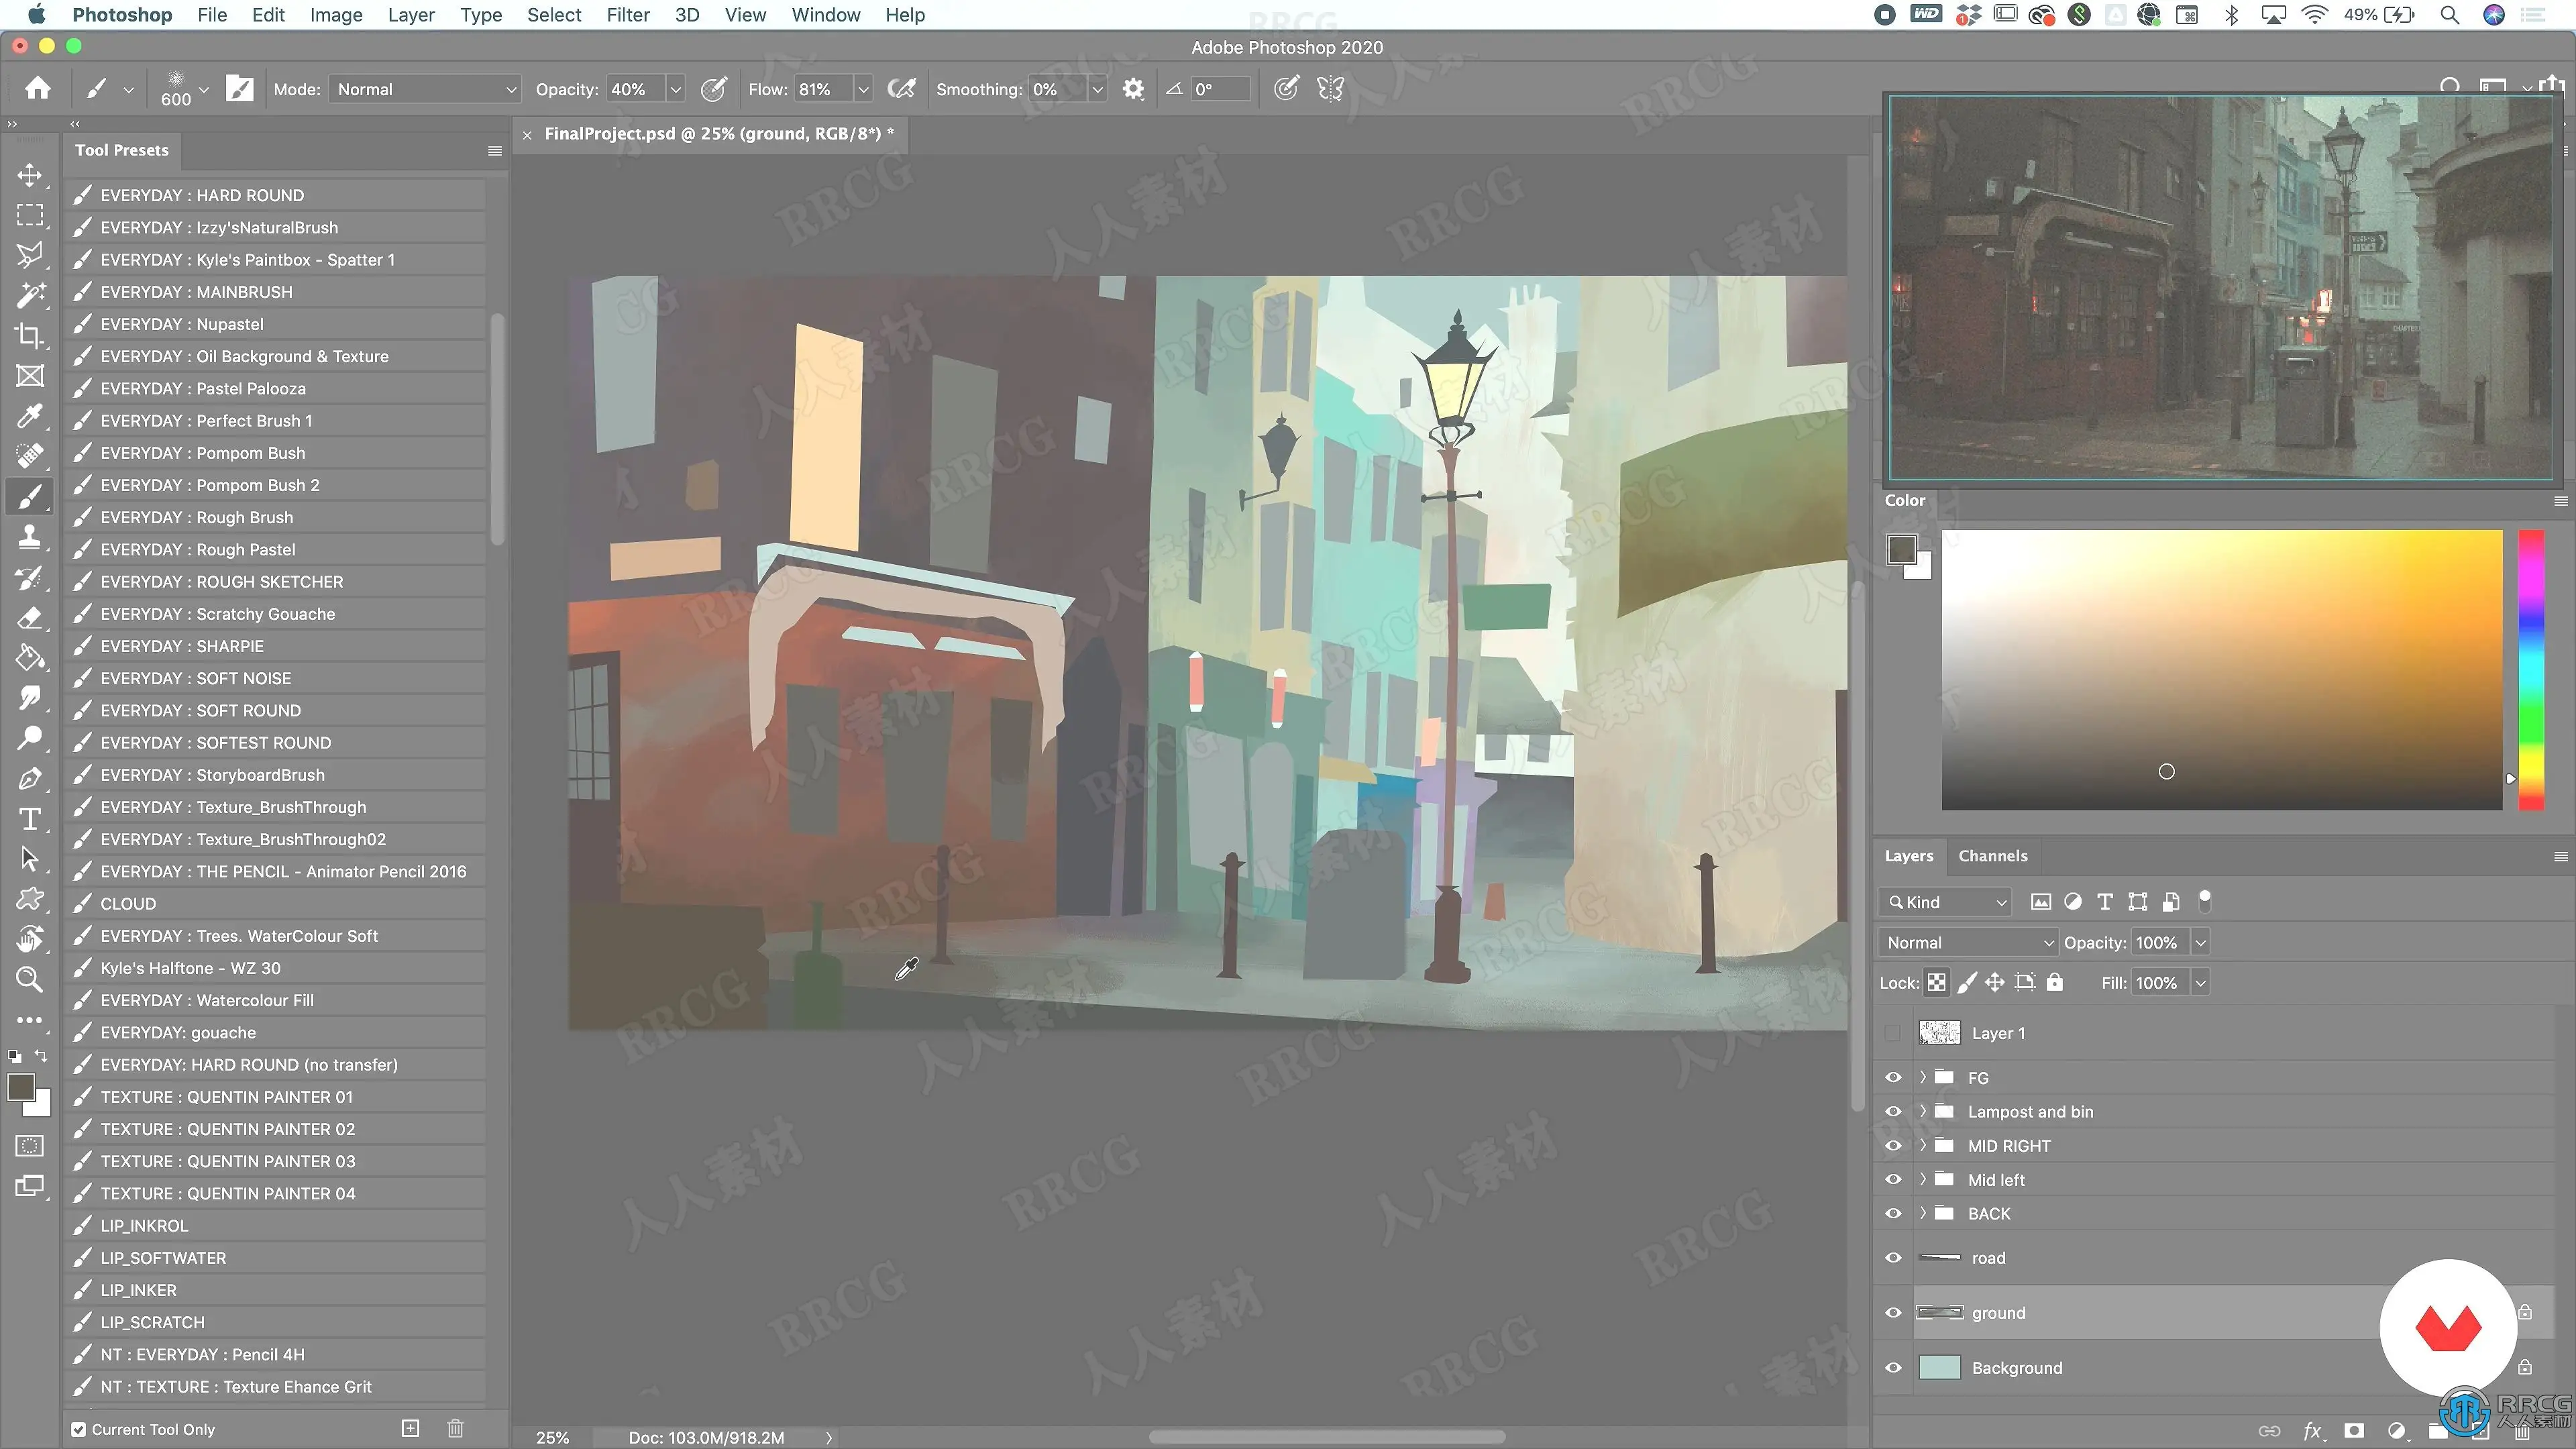The width and height of the screenshot is (2576, 1449).
Task: Choose the EVERYDAY : MAINBRUSH preset
Action: [196, 292]
